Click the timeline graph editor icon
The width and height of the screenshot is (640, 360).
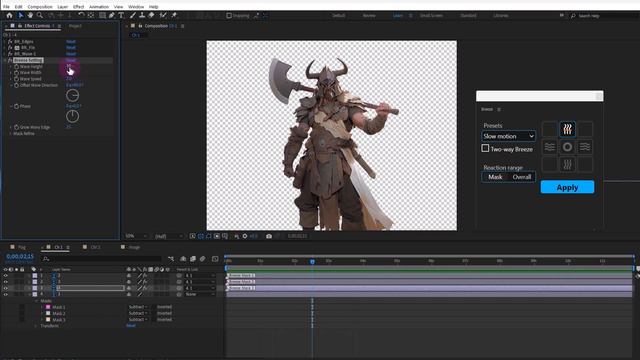tap(215, 259)
